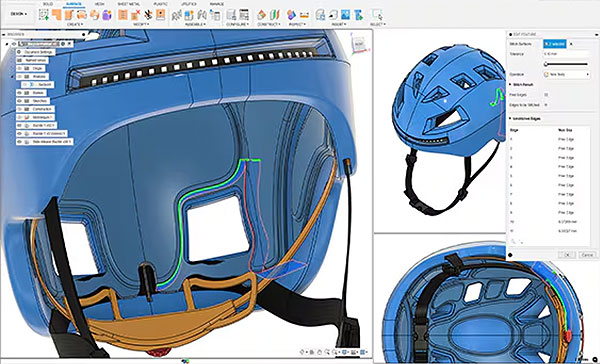Screen dimensions: 600x364
Task: Select the surface Loft tool icon
Action: (x=94, y=15)
